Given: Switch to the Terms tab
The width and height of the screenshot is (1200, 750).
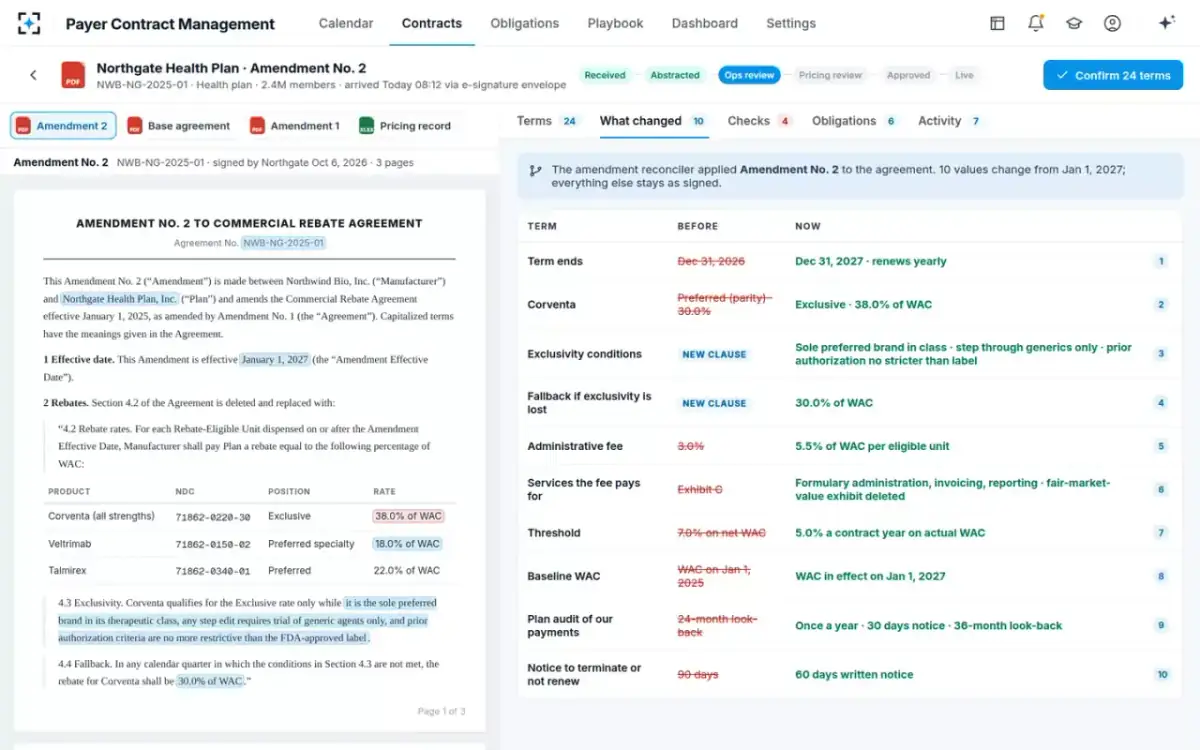Looking at the screenshot, I should point(547,121).
